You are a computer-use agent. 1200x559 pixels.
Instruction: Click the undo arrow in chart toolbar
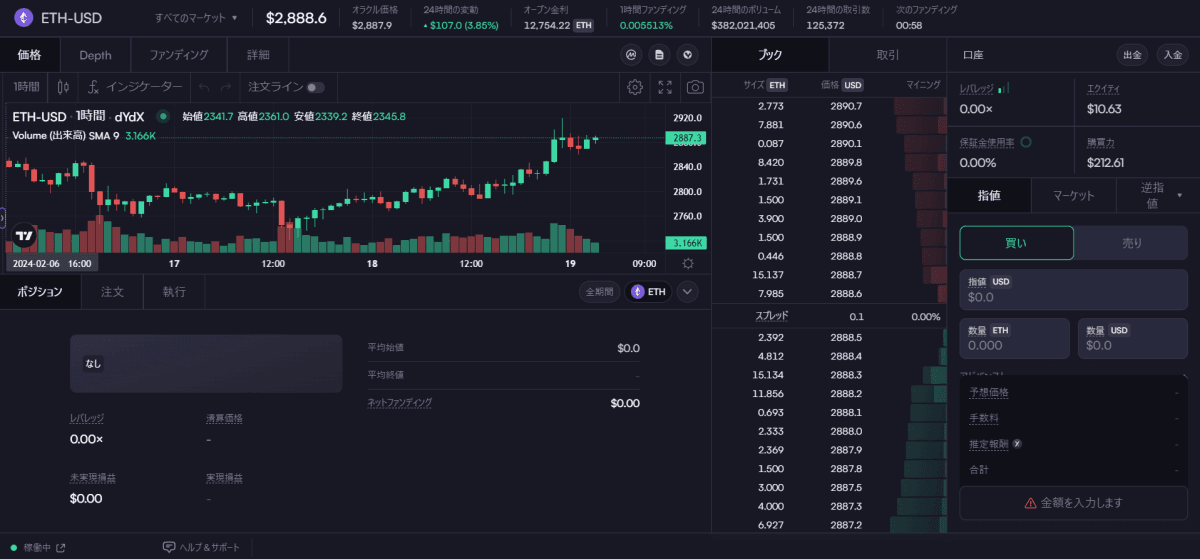point(204,87)
